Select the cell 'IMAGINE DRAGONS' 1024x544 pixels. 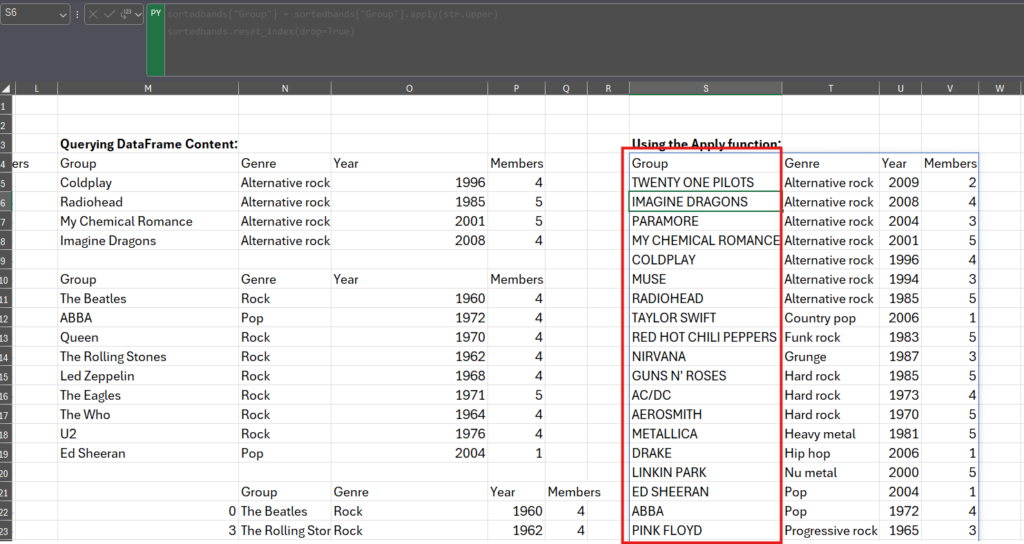pos(705,202)
